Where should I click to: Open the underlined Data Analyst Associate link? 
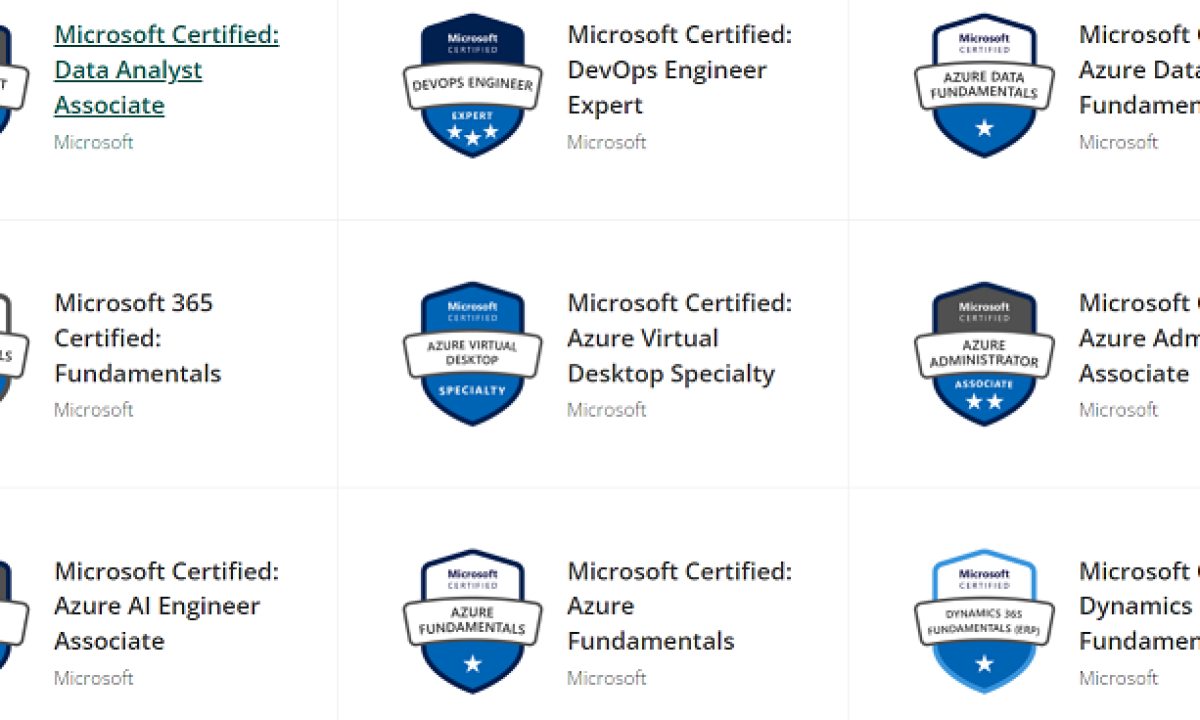[166, 70]
